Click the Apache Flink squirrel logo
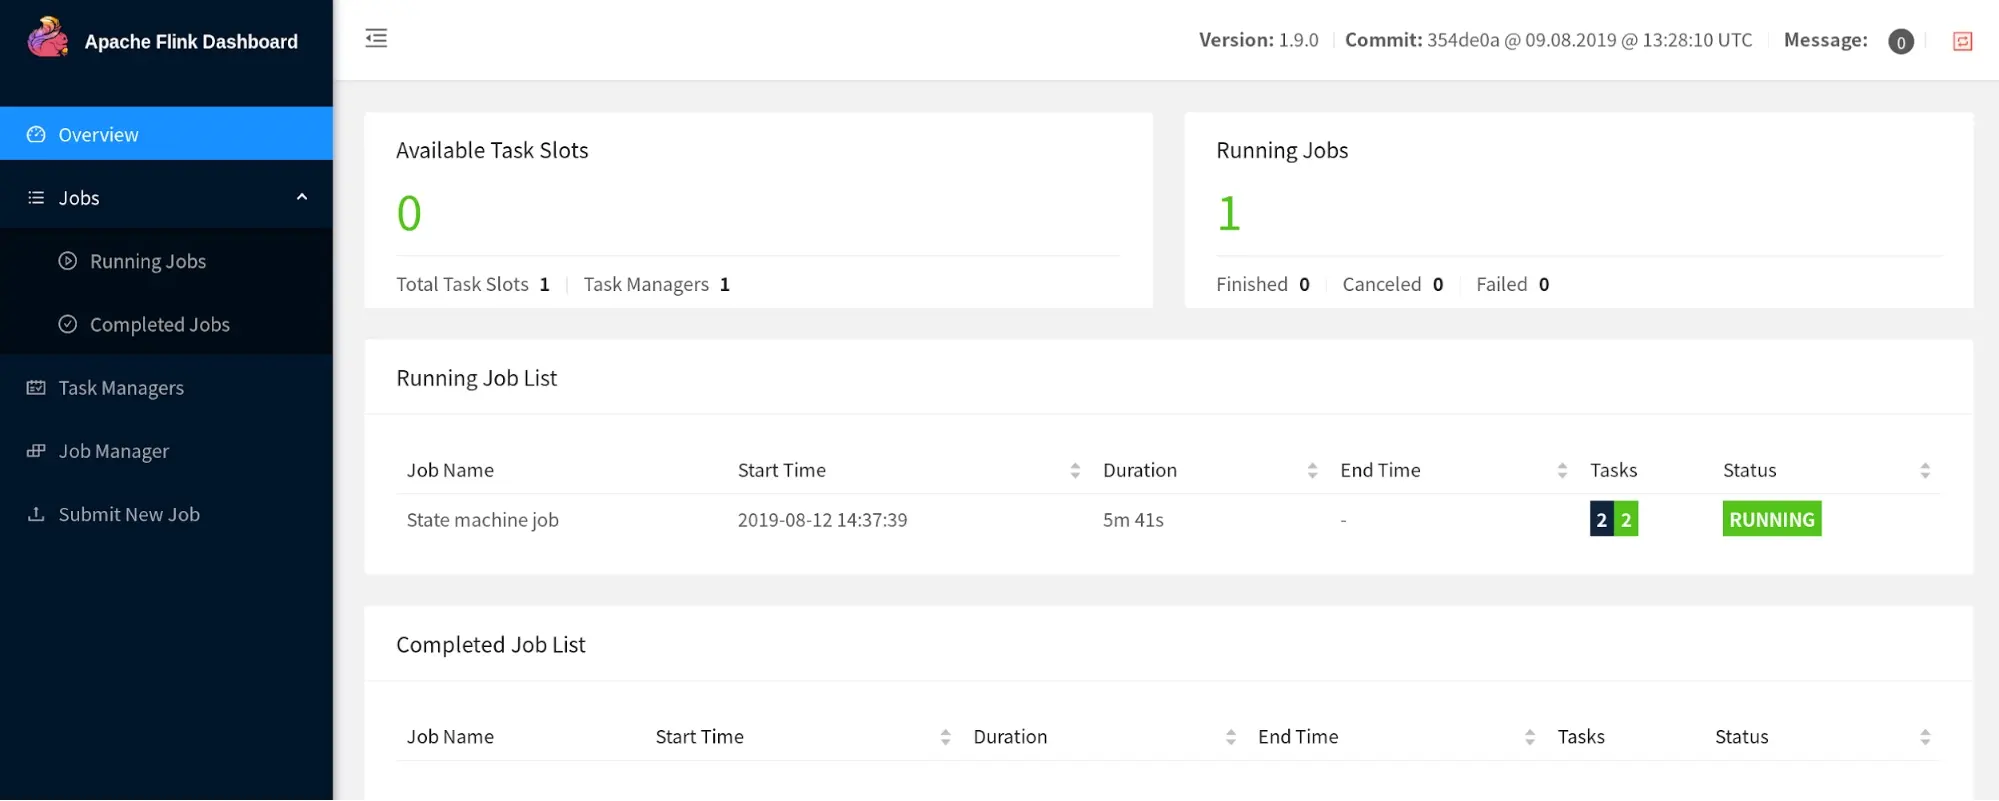This screenshot has width=1999, height=801. coord(47,39)
